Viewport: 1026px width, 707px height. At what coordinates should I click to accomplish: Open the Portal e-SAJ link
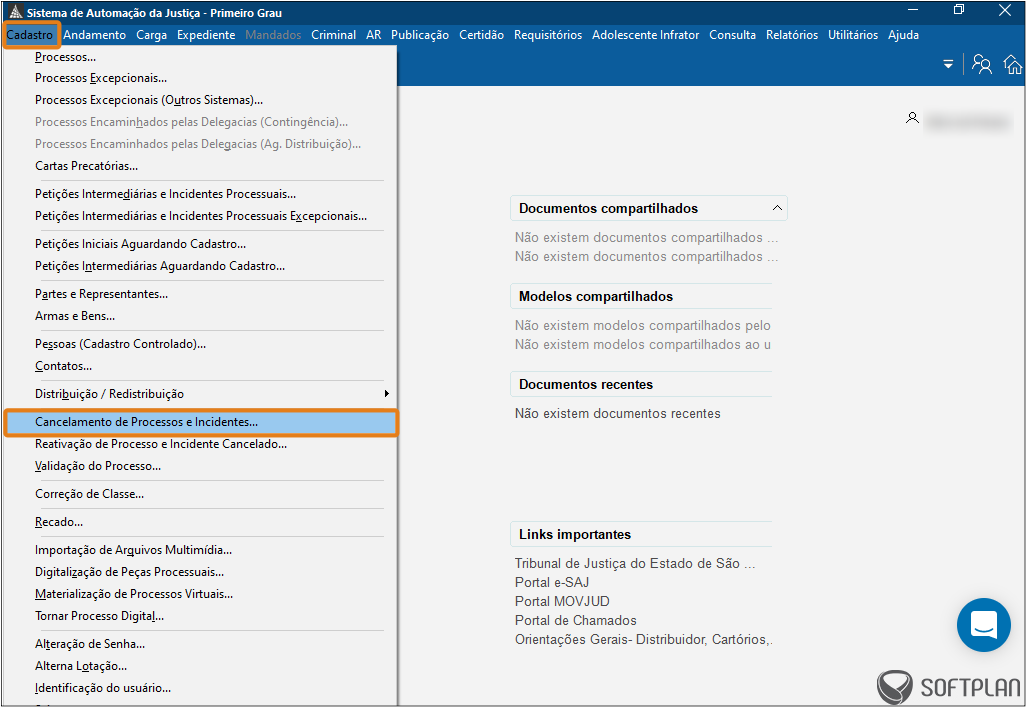552,583
